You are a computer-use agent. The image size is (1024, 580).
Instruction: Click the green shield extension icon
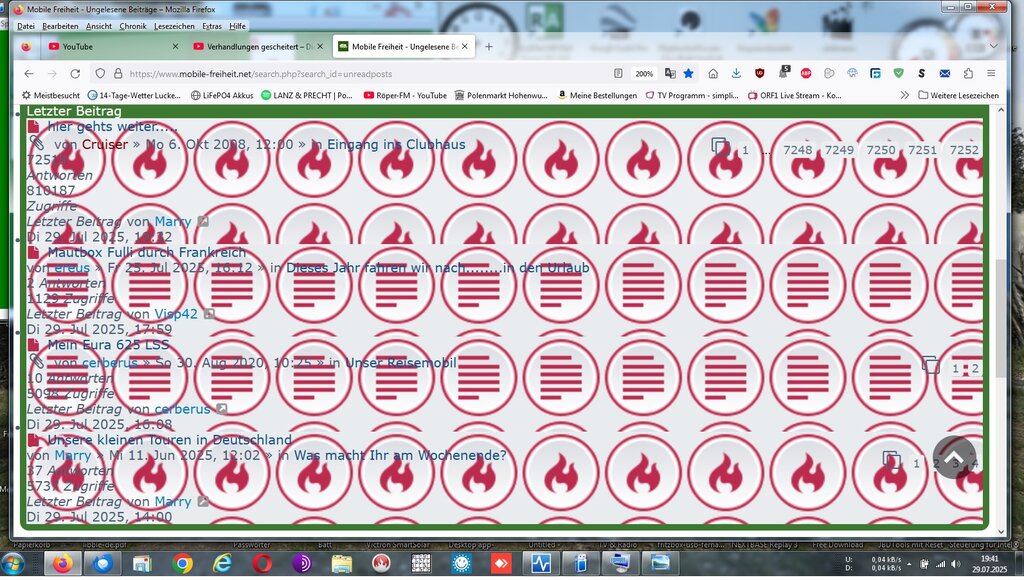tap(899, 74)
